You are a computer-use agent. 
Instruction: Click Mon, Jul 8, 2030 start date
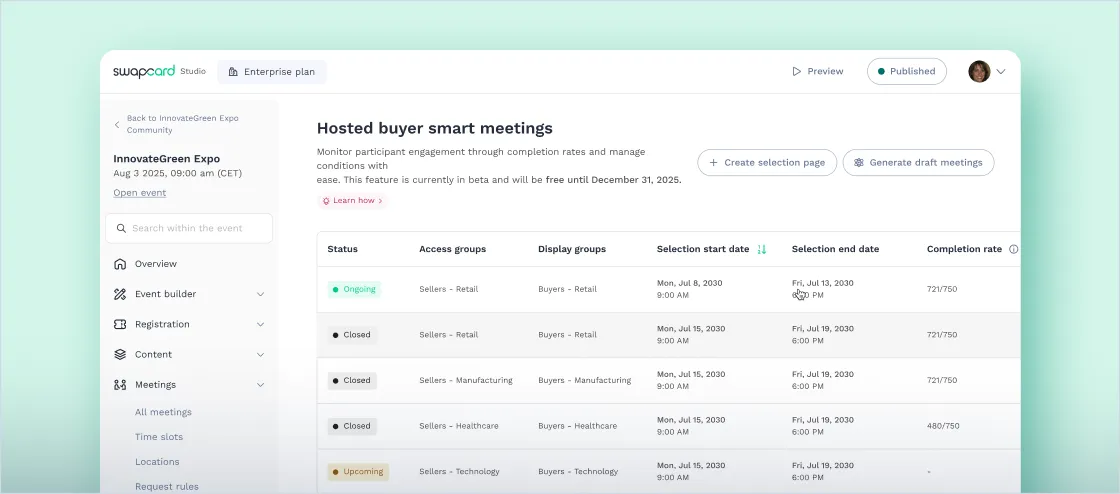(x=689, y=283)
